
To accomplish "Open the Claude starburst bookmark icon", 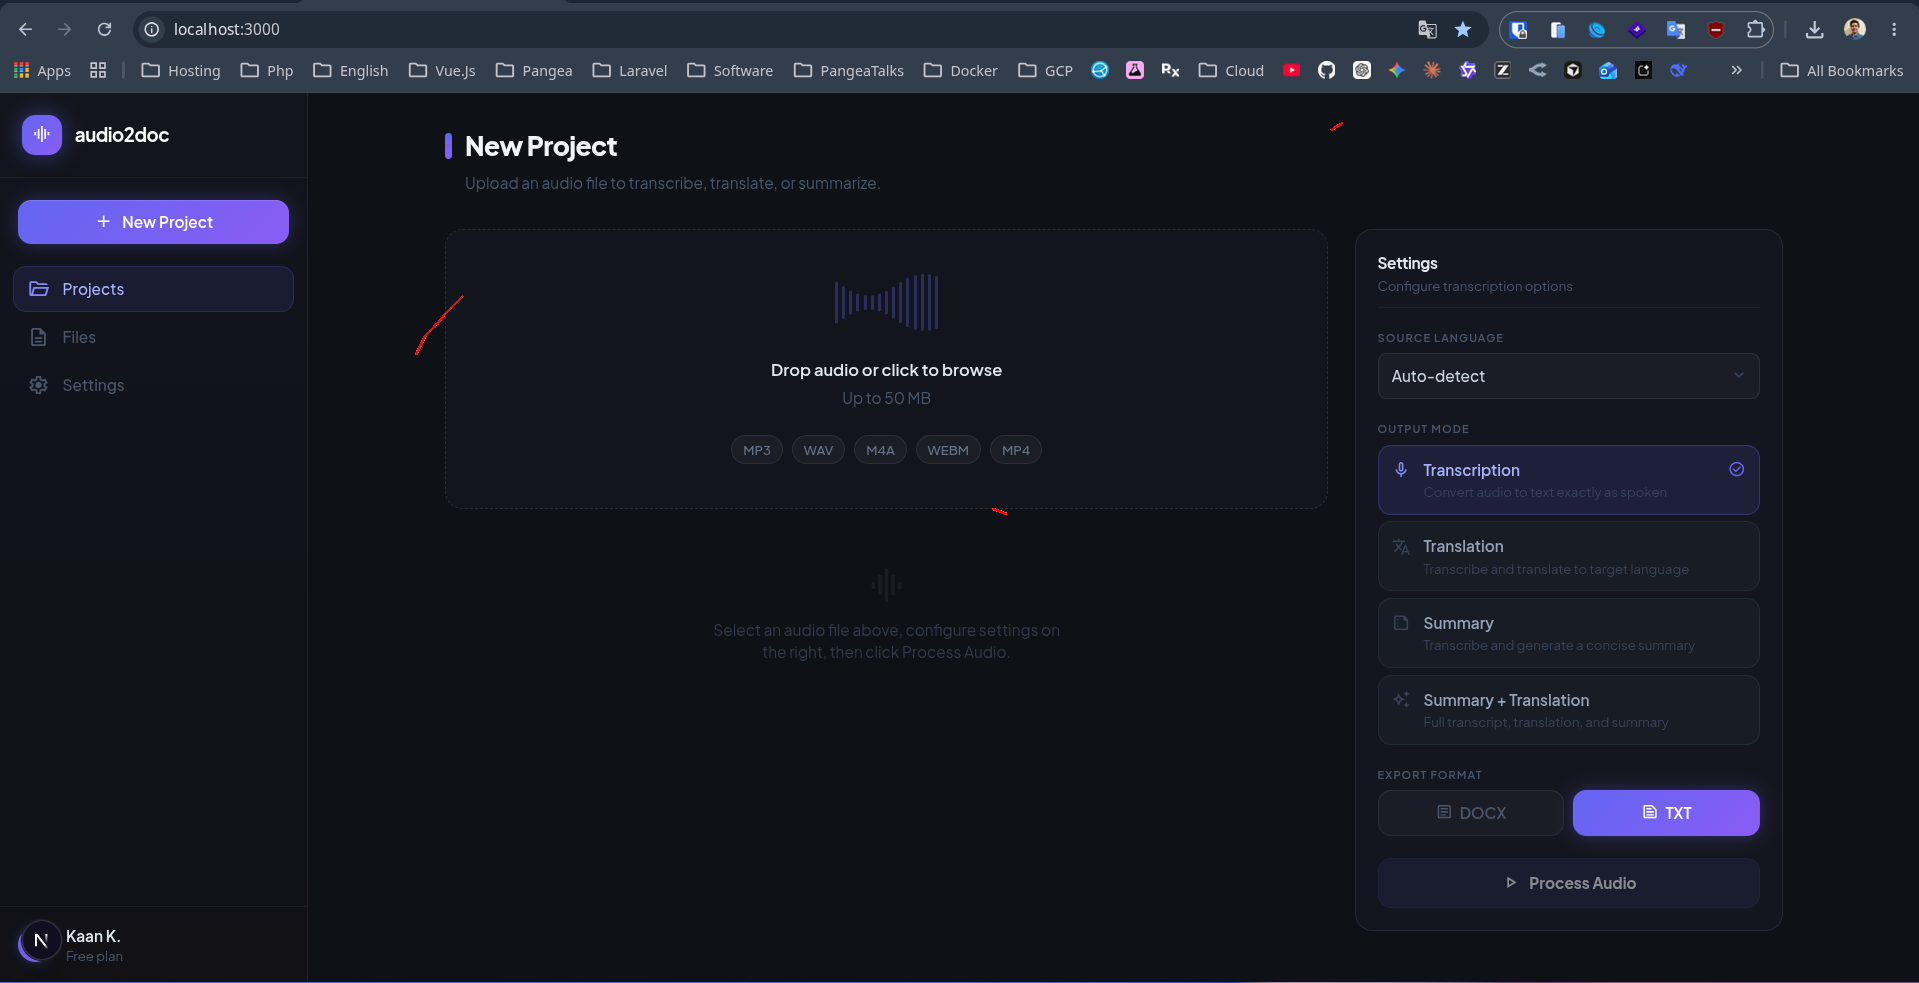I will [1433, 70].
